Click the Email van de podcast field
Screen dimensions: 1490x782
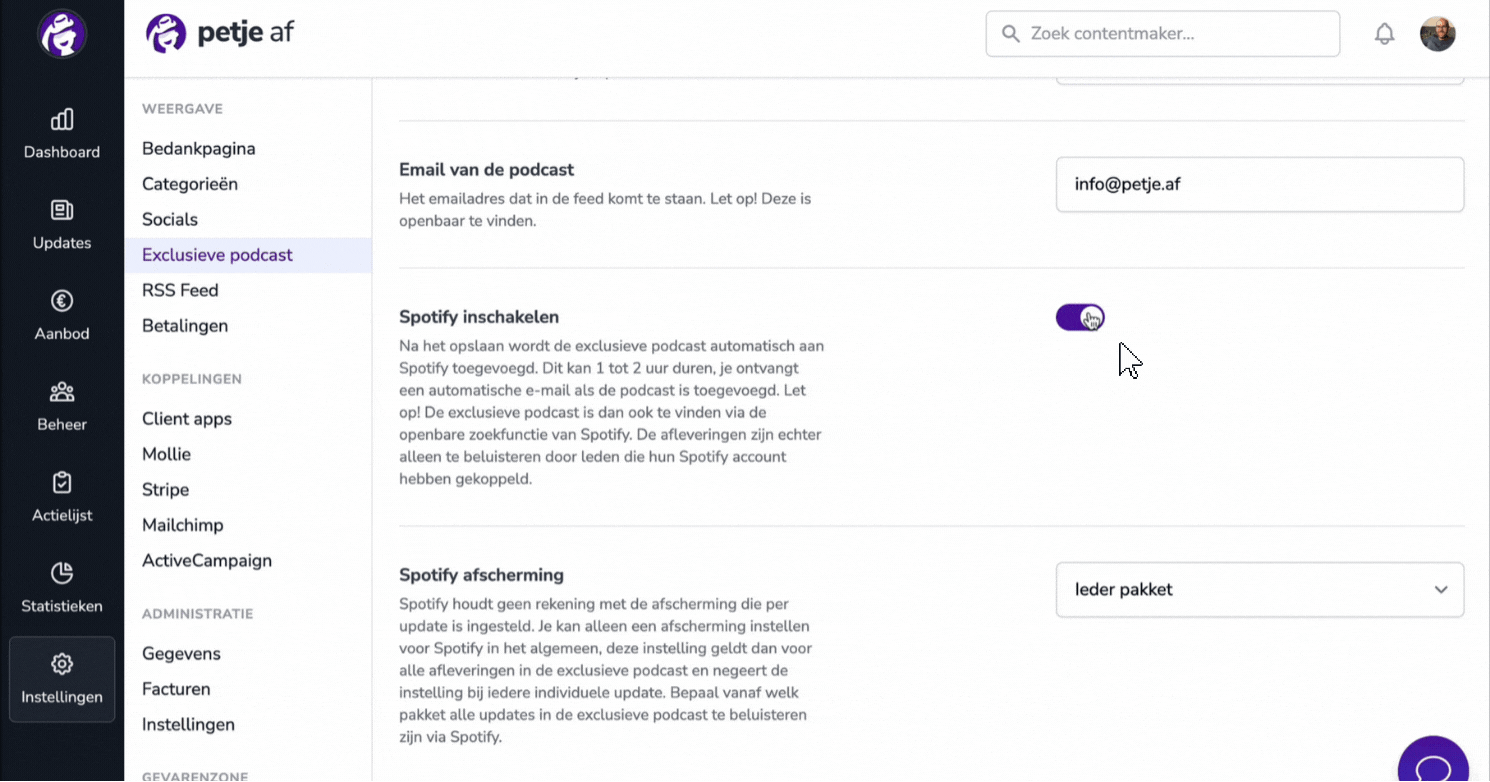(x=1260, y=184)
